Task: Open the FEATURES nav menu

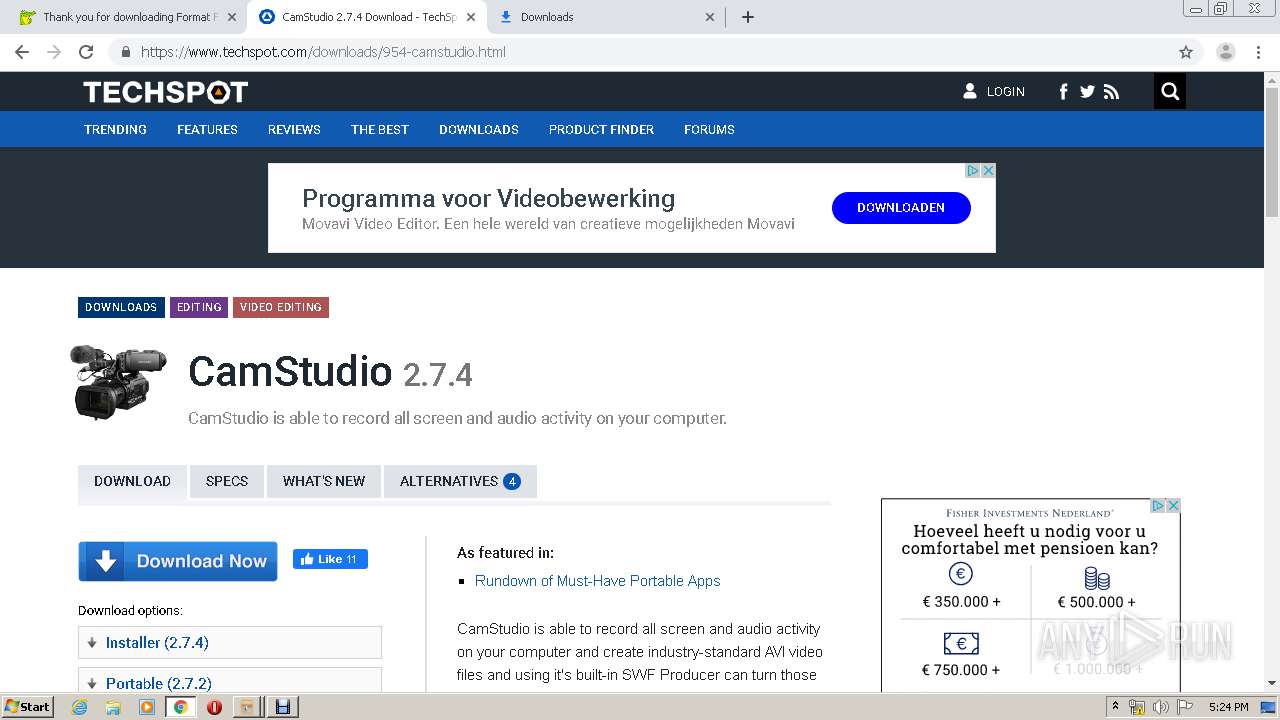Action: pos(207,129)
